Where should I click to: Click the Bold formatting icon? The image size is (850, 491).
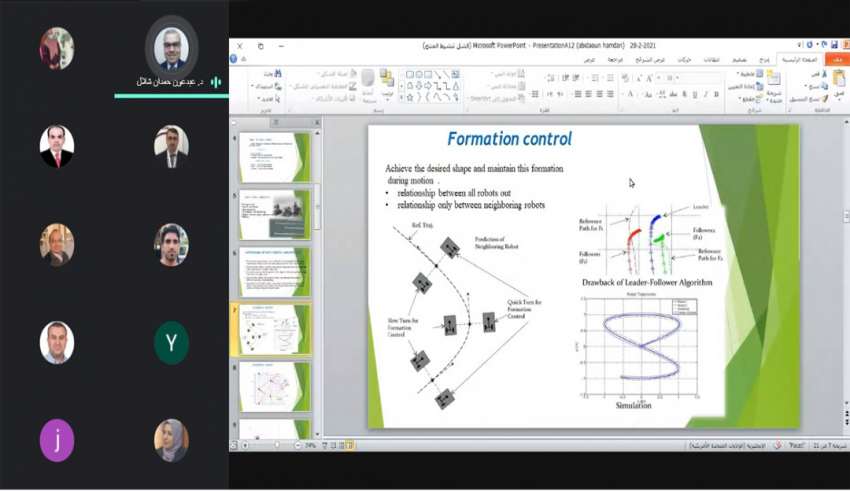(717, 94)
